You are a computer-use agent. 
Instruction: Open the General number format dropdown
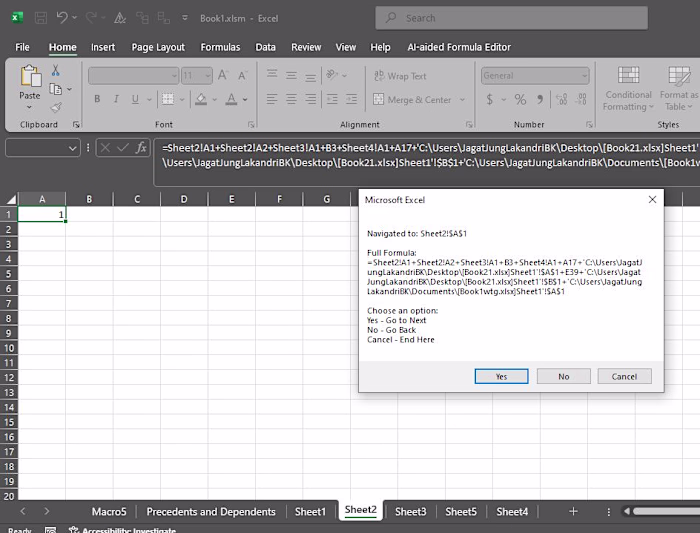[584, 76]
